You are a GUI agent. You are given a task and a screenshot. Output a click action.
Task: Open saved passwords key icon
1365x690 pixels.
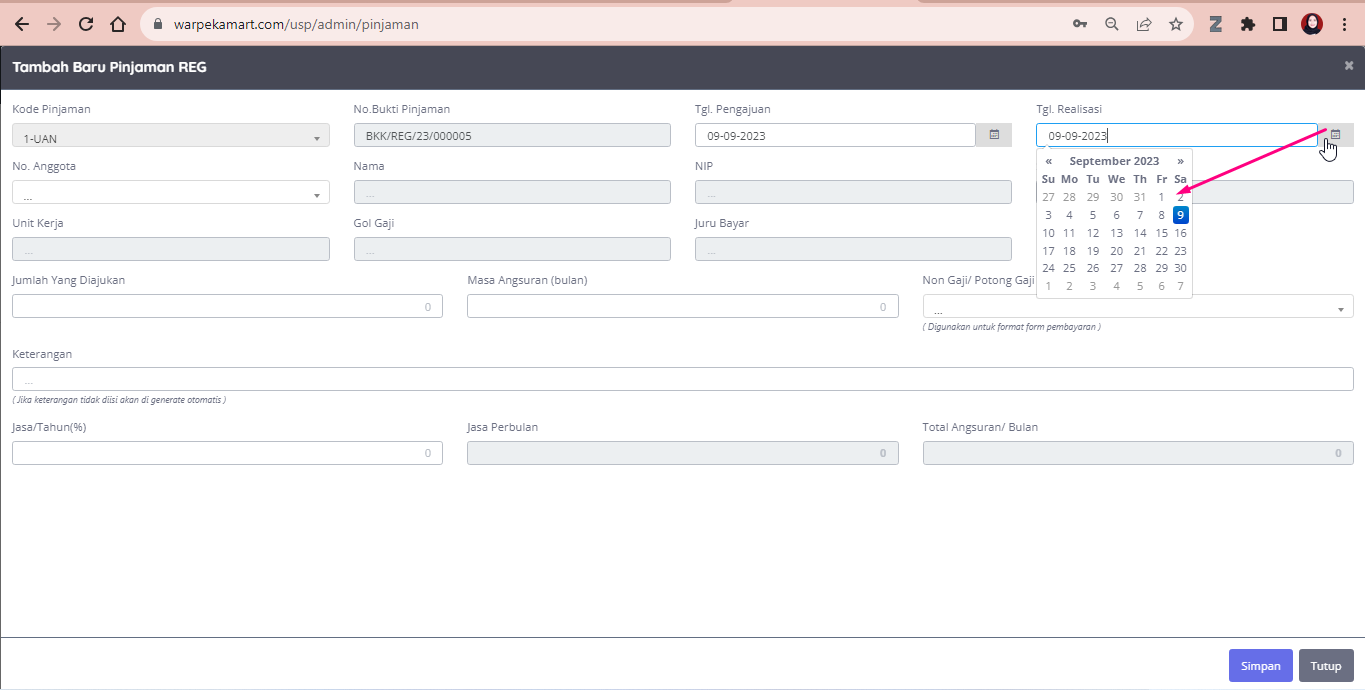point(1080,24)
